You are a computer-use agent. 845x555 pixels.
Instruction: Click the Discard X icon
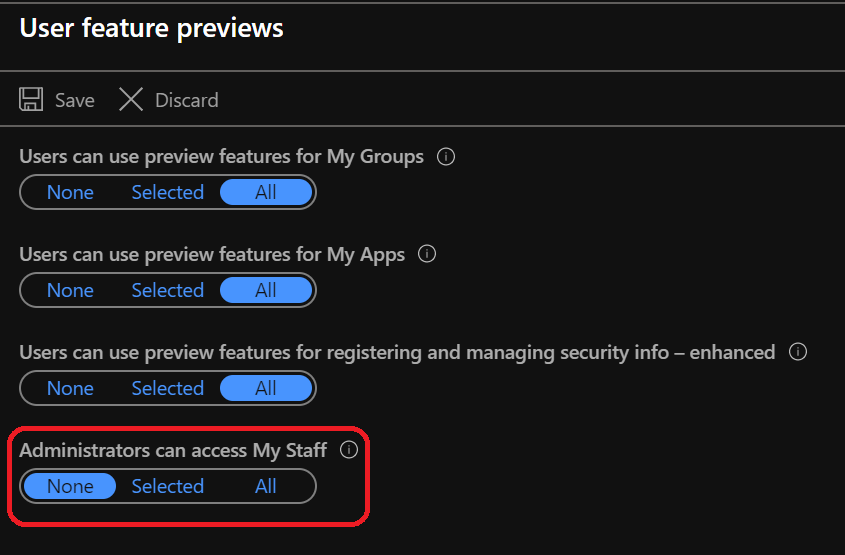[131, 100]
